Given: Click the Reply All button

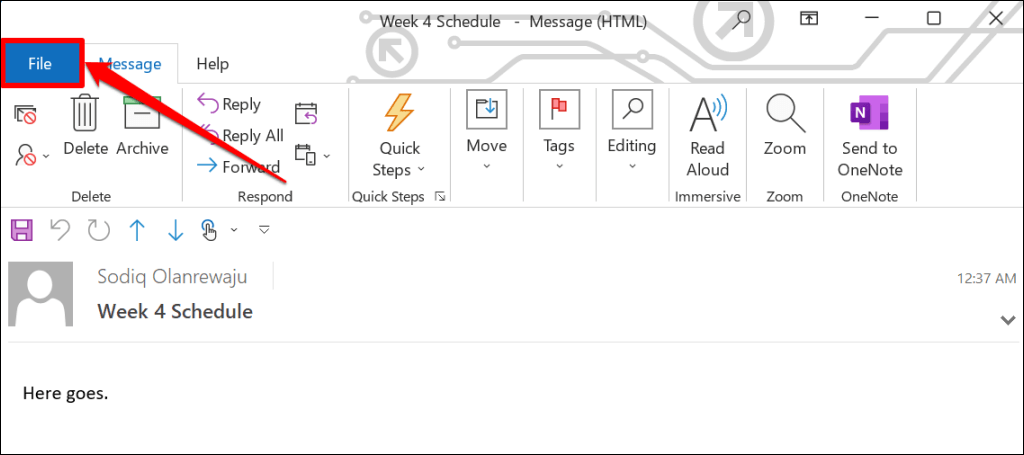Looking at the screenshot, I should point(241,136).
